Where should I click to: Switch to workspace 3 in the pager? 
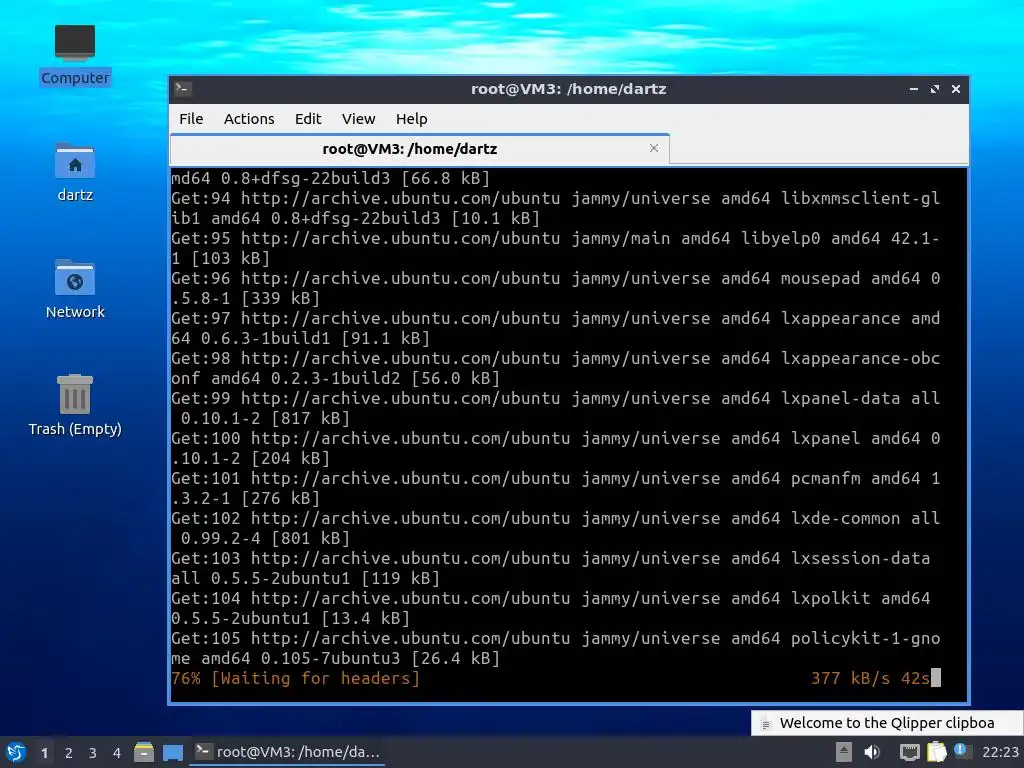coord(93,753)
